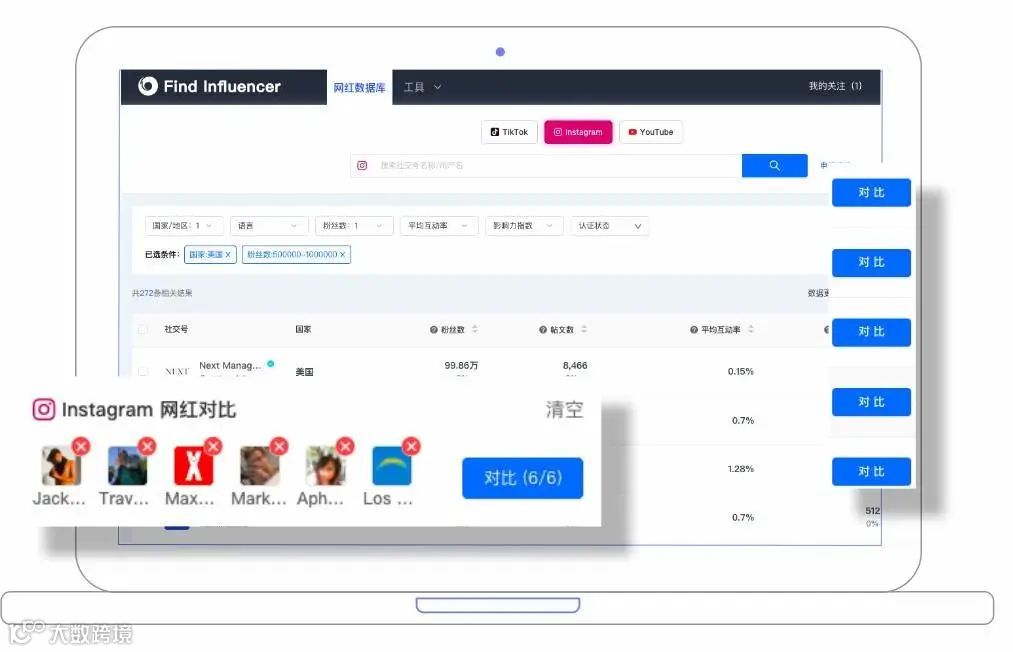Screen dimensions: 1013x652
Task: Sort results by 帖文数 using sort arrows
Action: point(584,329)
